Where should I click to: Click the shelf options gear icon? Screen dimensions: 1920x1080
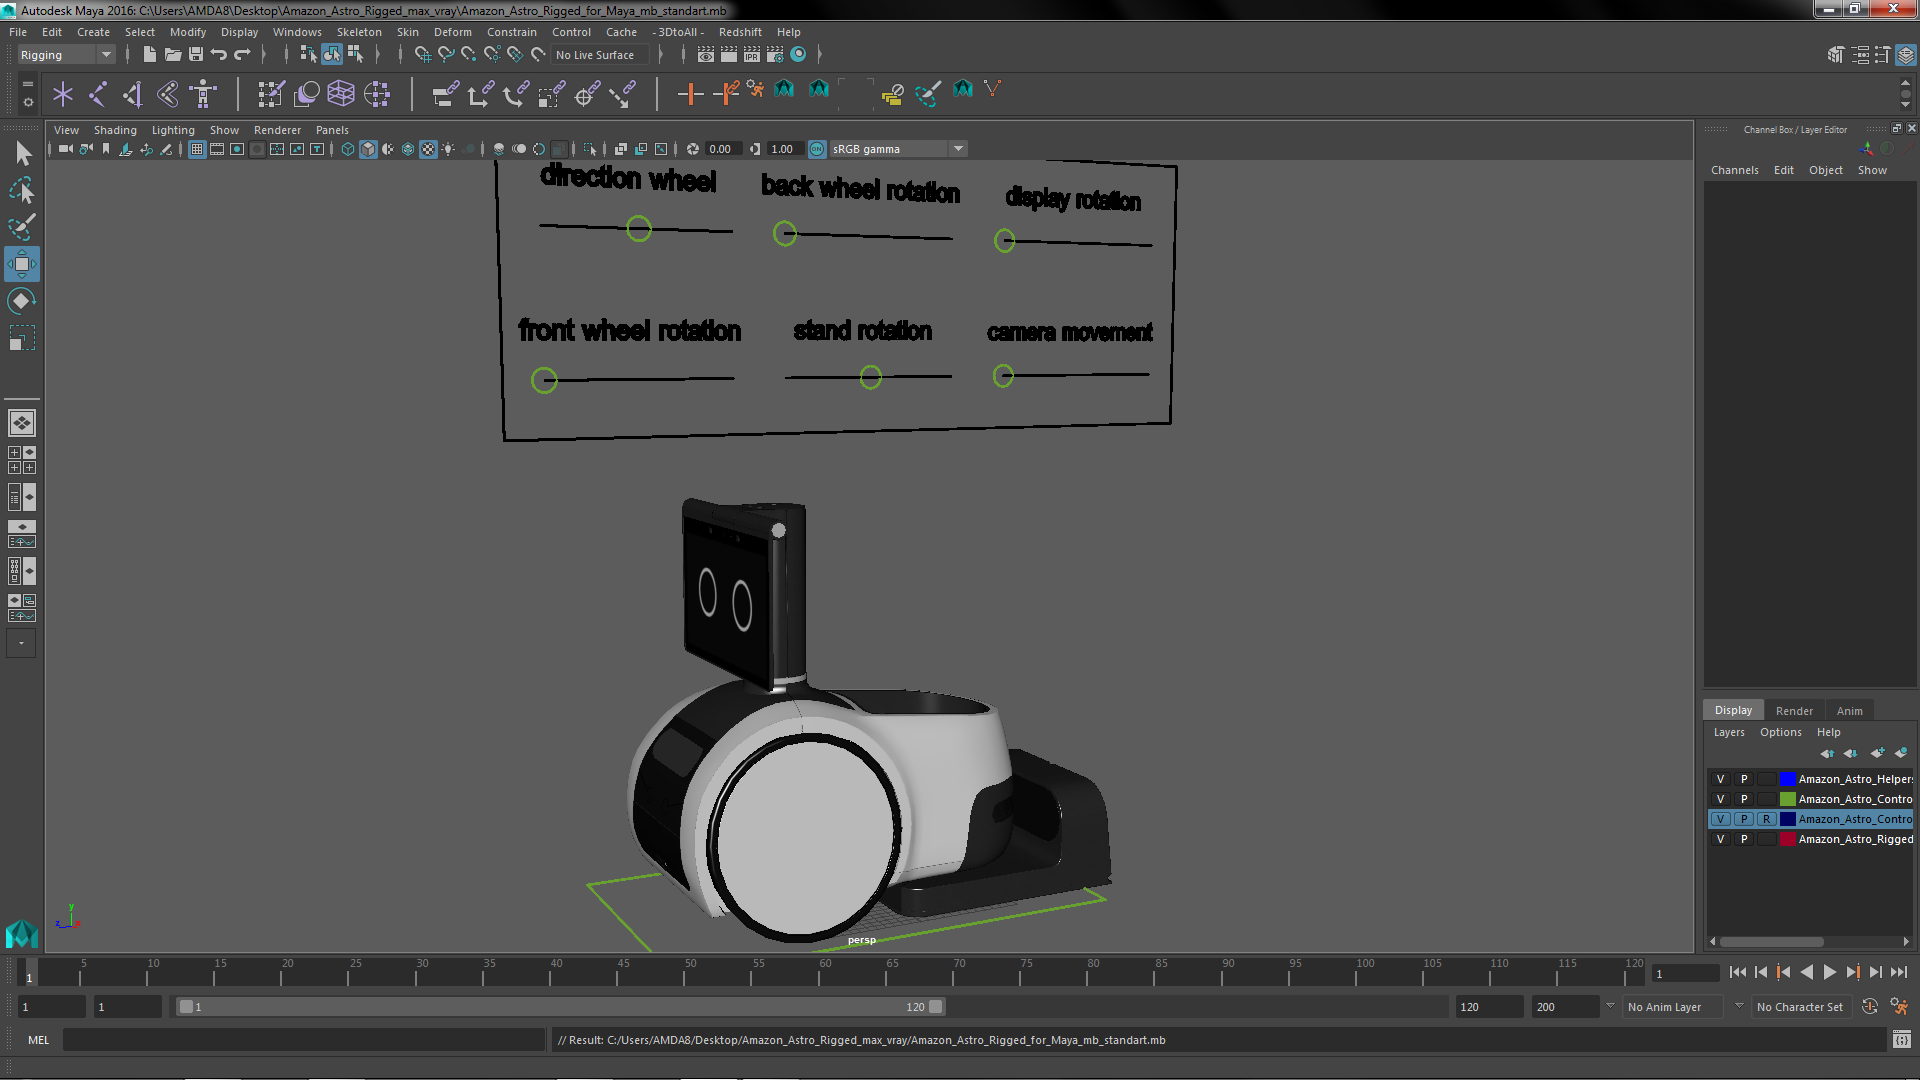[x=28, y=102]
